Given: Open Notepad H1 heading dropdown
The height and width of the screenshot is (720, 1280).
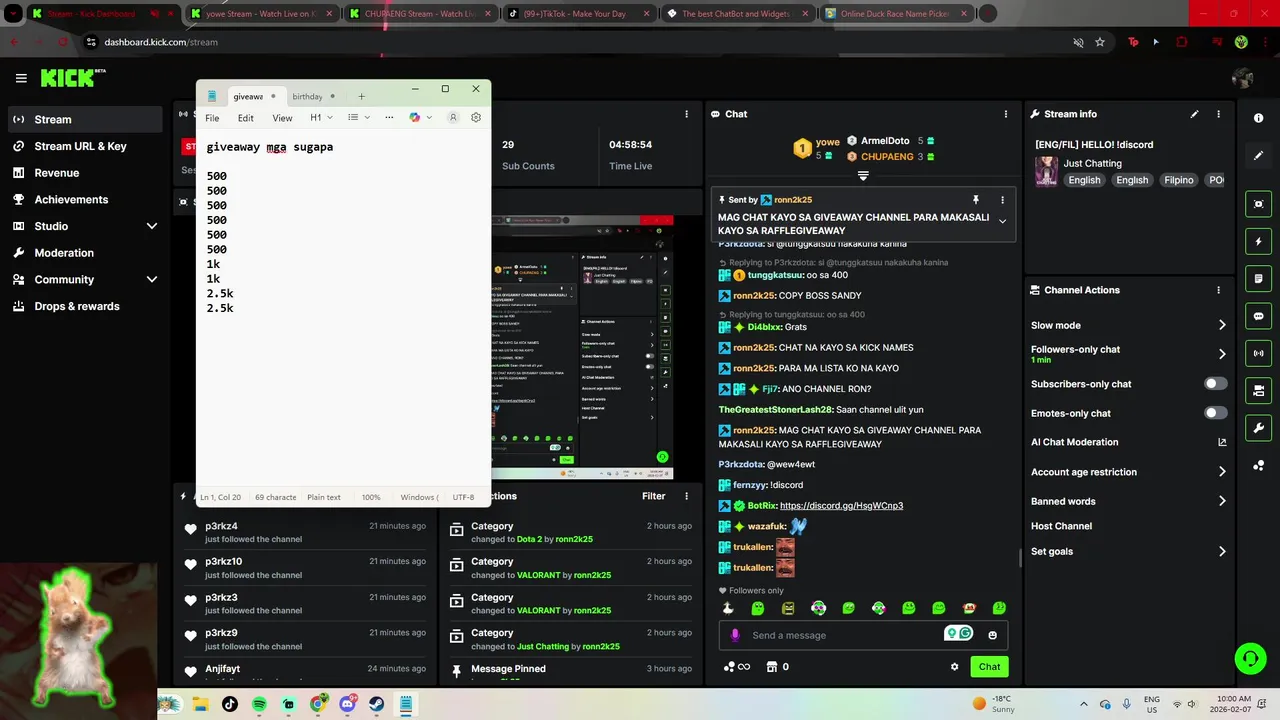Looking at the screenshot, I should point(321,117).
